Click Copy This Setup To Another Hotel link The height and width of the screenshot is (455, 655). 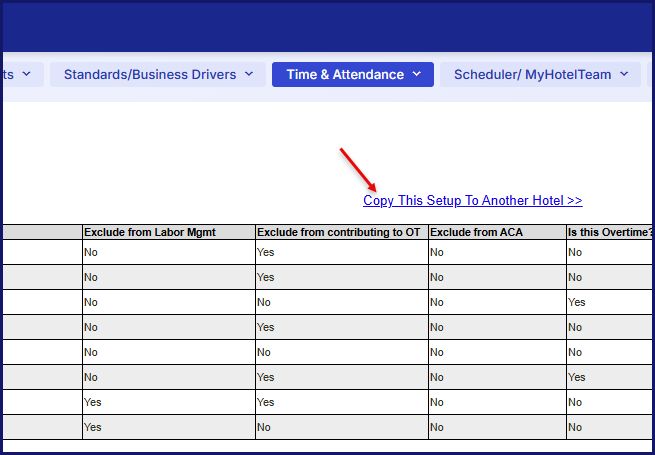(x=472, y=201)
